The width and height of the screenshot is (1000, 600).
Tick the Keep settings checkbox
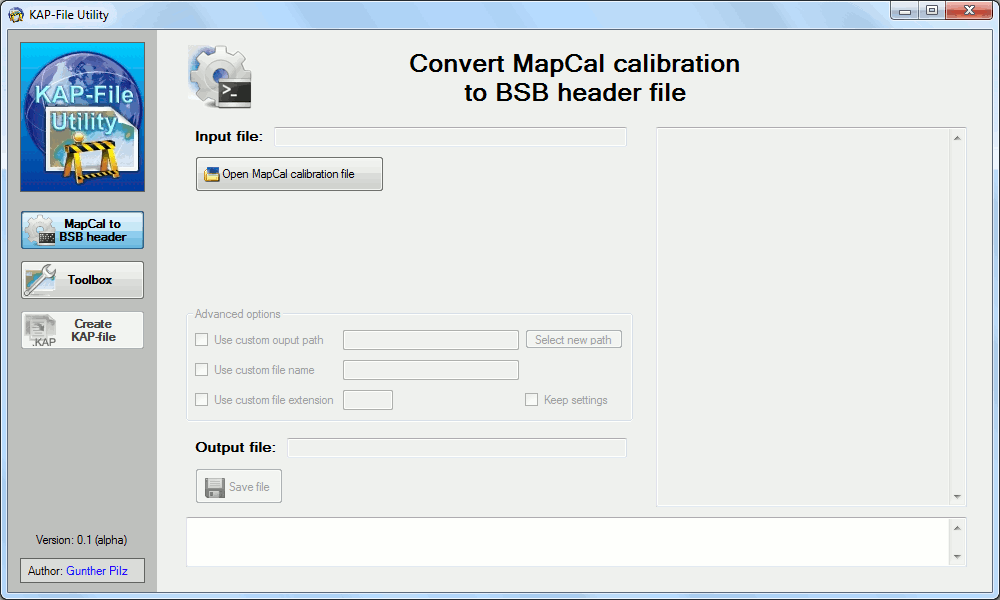[532, 400]
